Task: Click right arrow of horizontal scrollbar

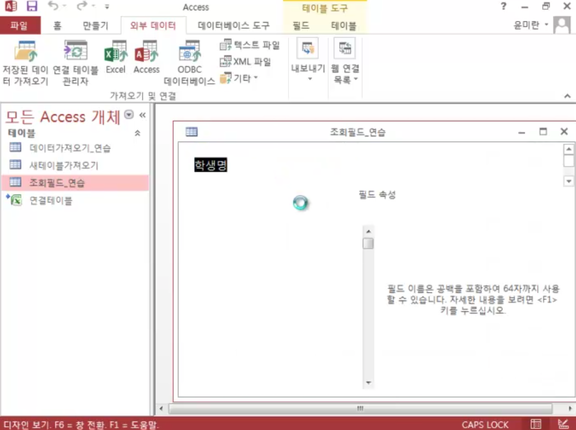Action: pyautogui.click(x=569, y=408)
